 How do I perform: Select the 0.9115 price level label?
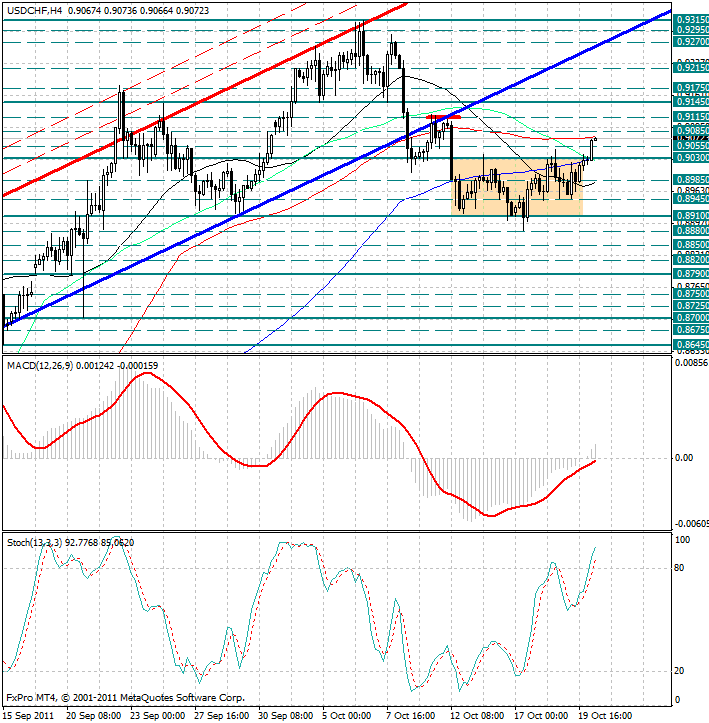(x=691, y=117)
